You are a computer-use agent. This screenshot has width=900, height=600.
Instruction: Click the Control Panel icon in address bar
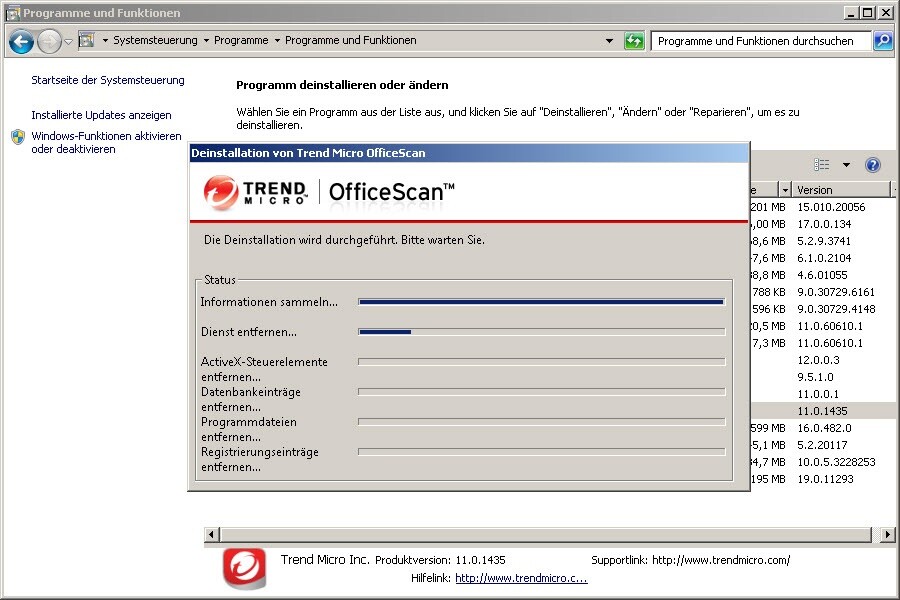click(x=87, y=41)
